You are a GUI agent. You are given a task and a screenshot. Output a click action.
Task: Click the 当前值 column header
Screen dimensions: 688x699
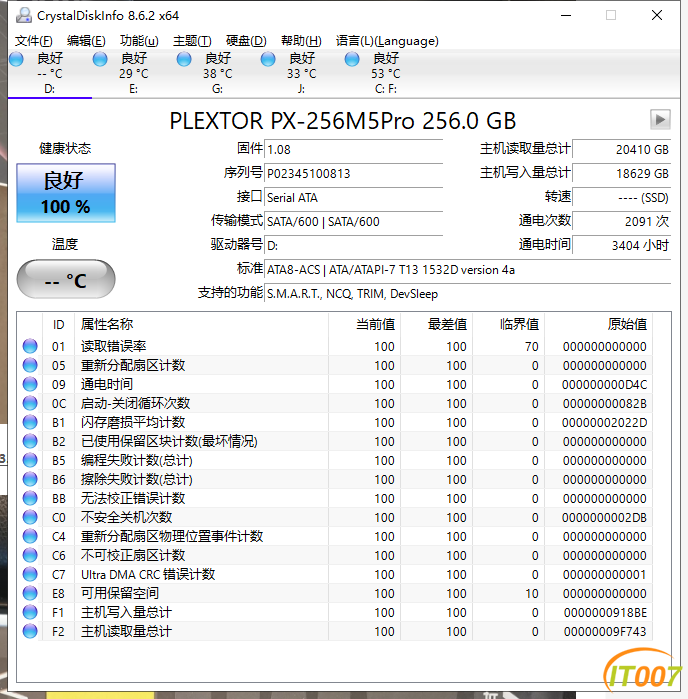point(364,324)
